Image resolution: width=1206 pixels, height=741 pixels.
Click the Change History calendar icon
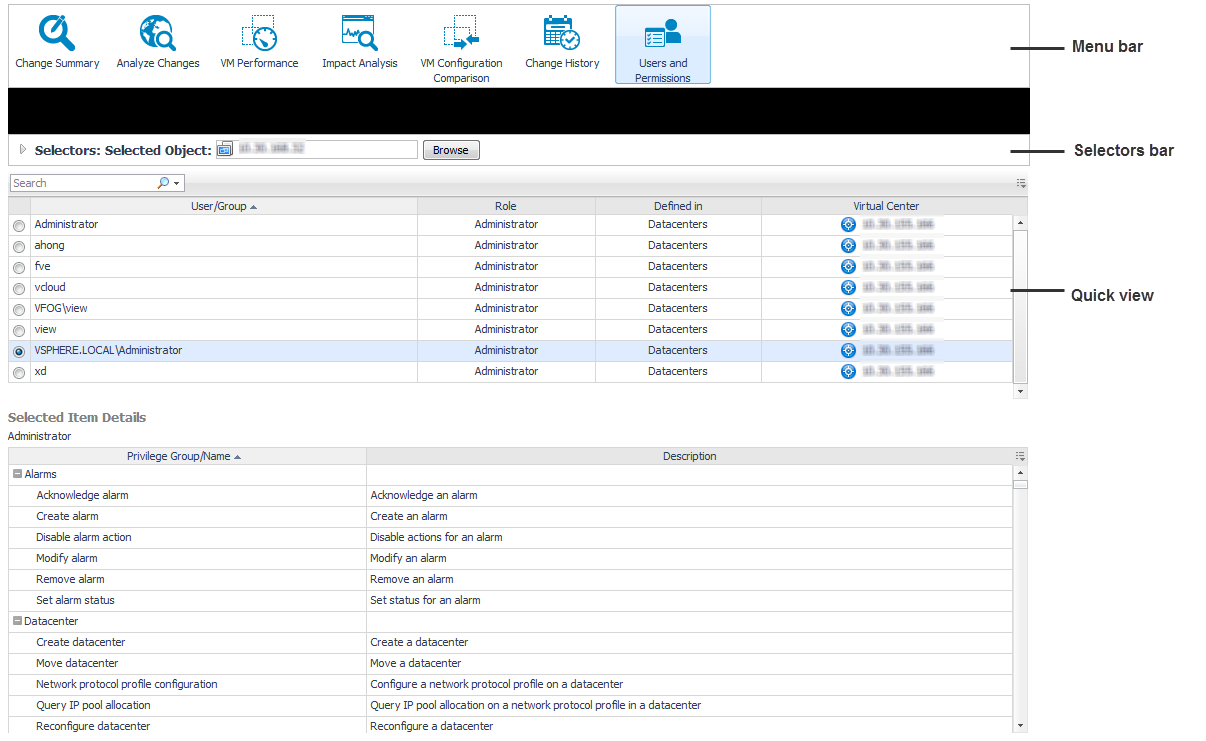tap(562, 34)
